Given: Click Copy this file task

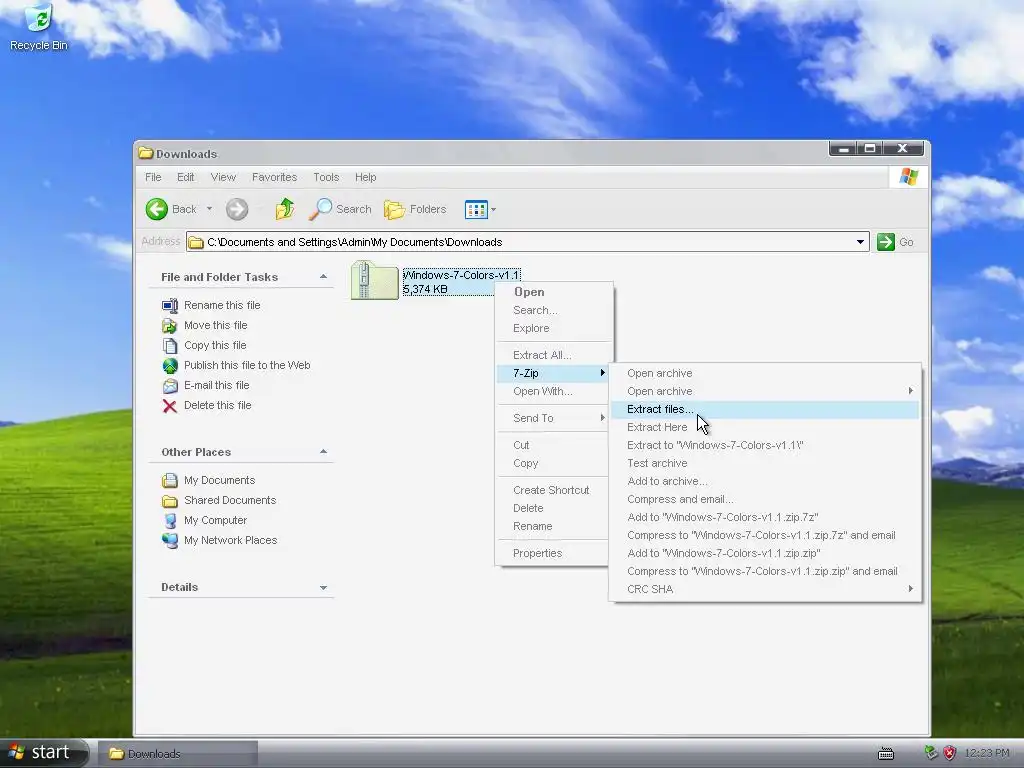Looking at the screenshot, I should [215, 345].
